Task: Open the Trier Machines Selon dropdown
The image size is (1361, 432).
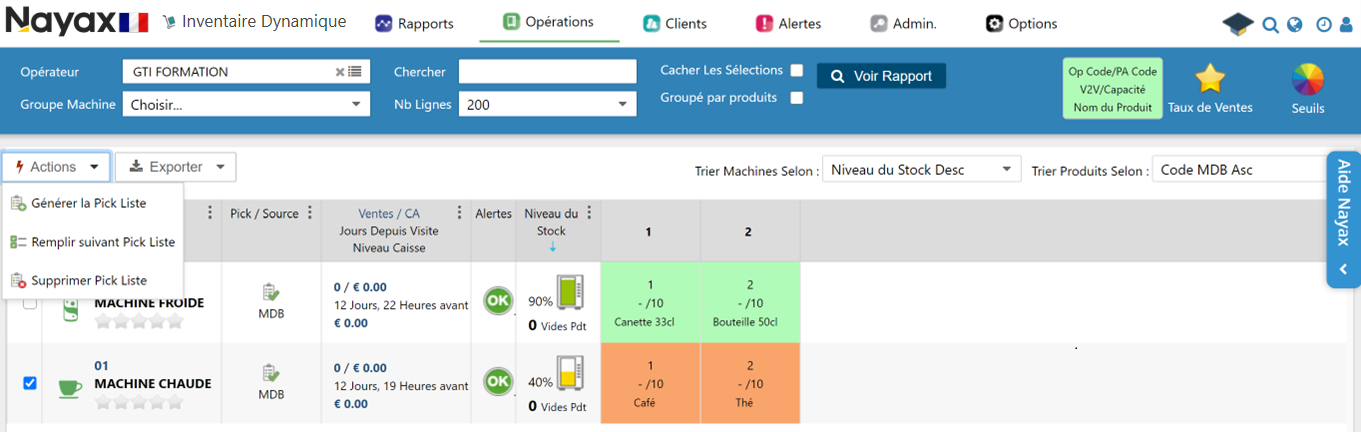Action: coord(921,170)
